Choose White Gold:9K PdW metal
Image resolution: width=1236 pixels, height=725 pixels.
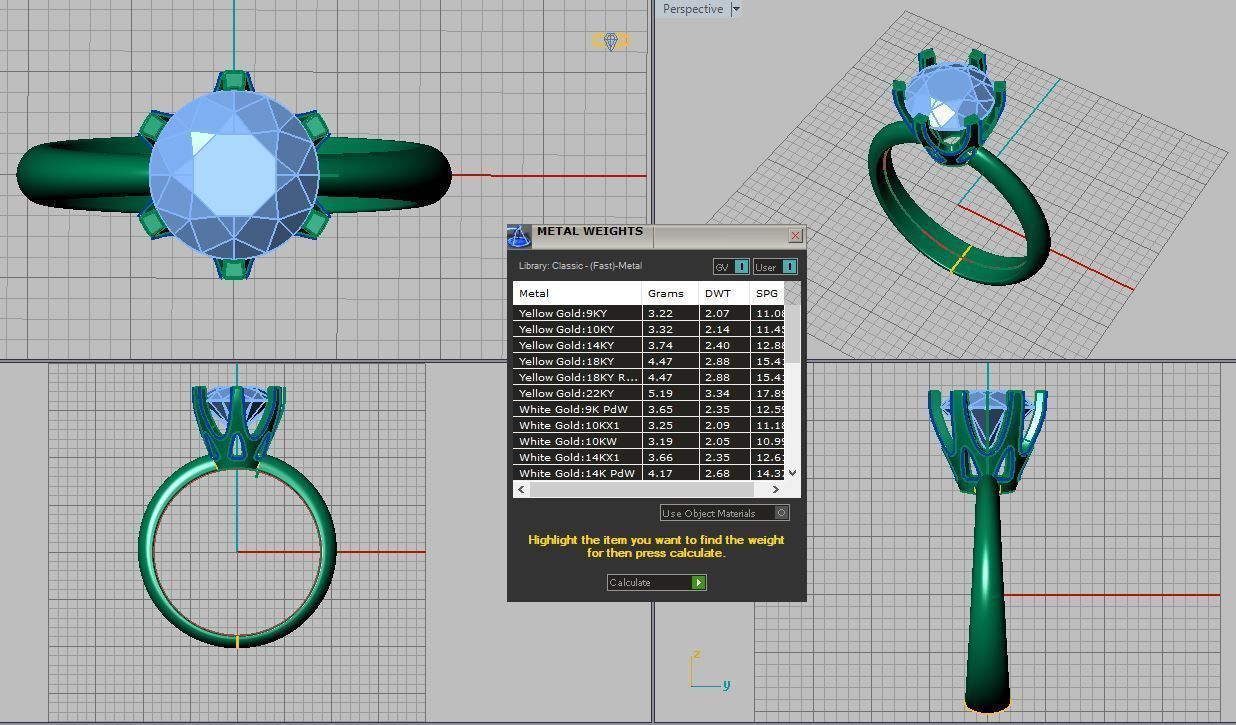649,409
